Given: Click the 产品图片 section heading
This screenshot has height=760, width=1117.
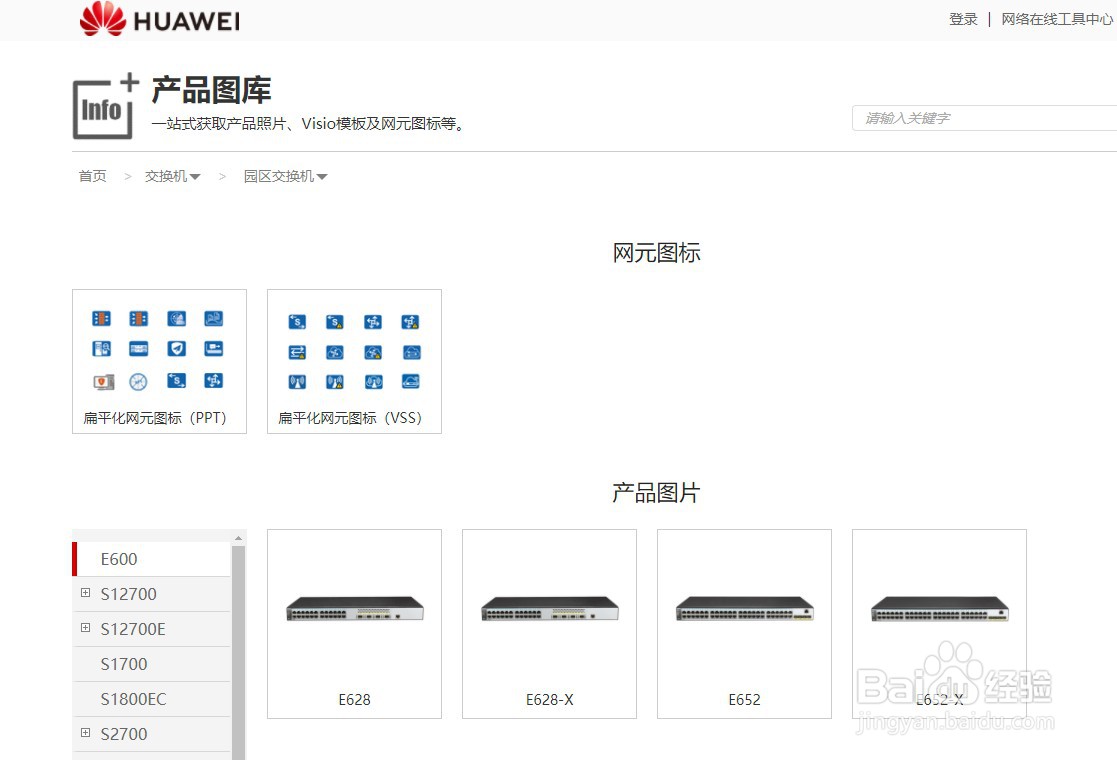Looking at the screenshot, I should coord(656,493).
